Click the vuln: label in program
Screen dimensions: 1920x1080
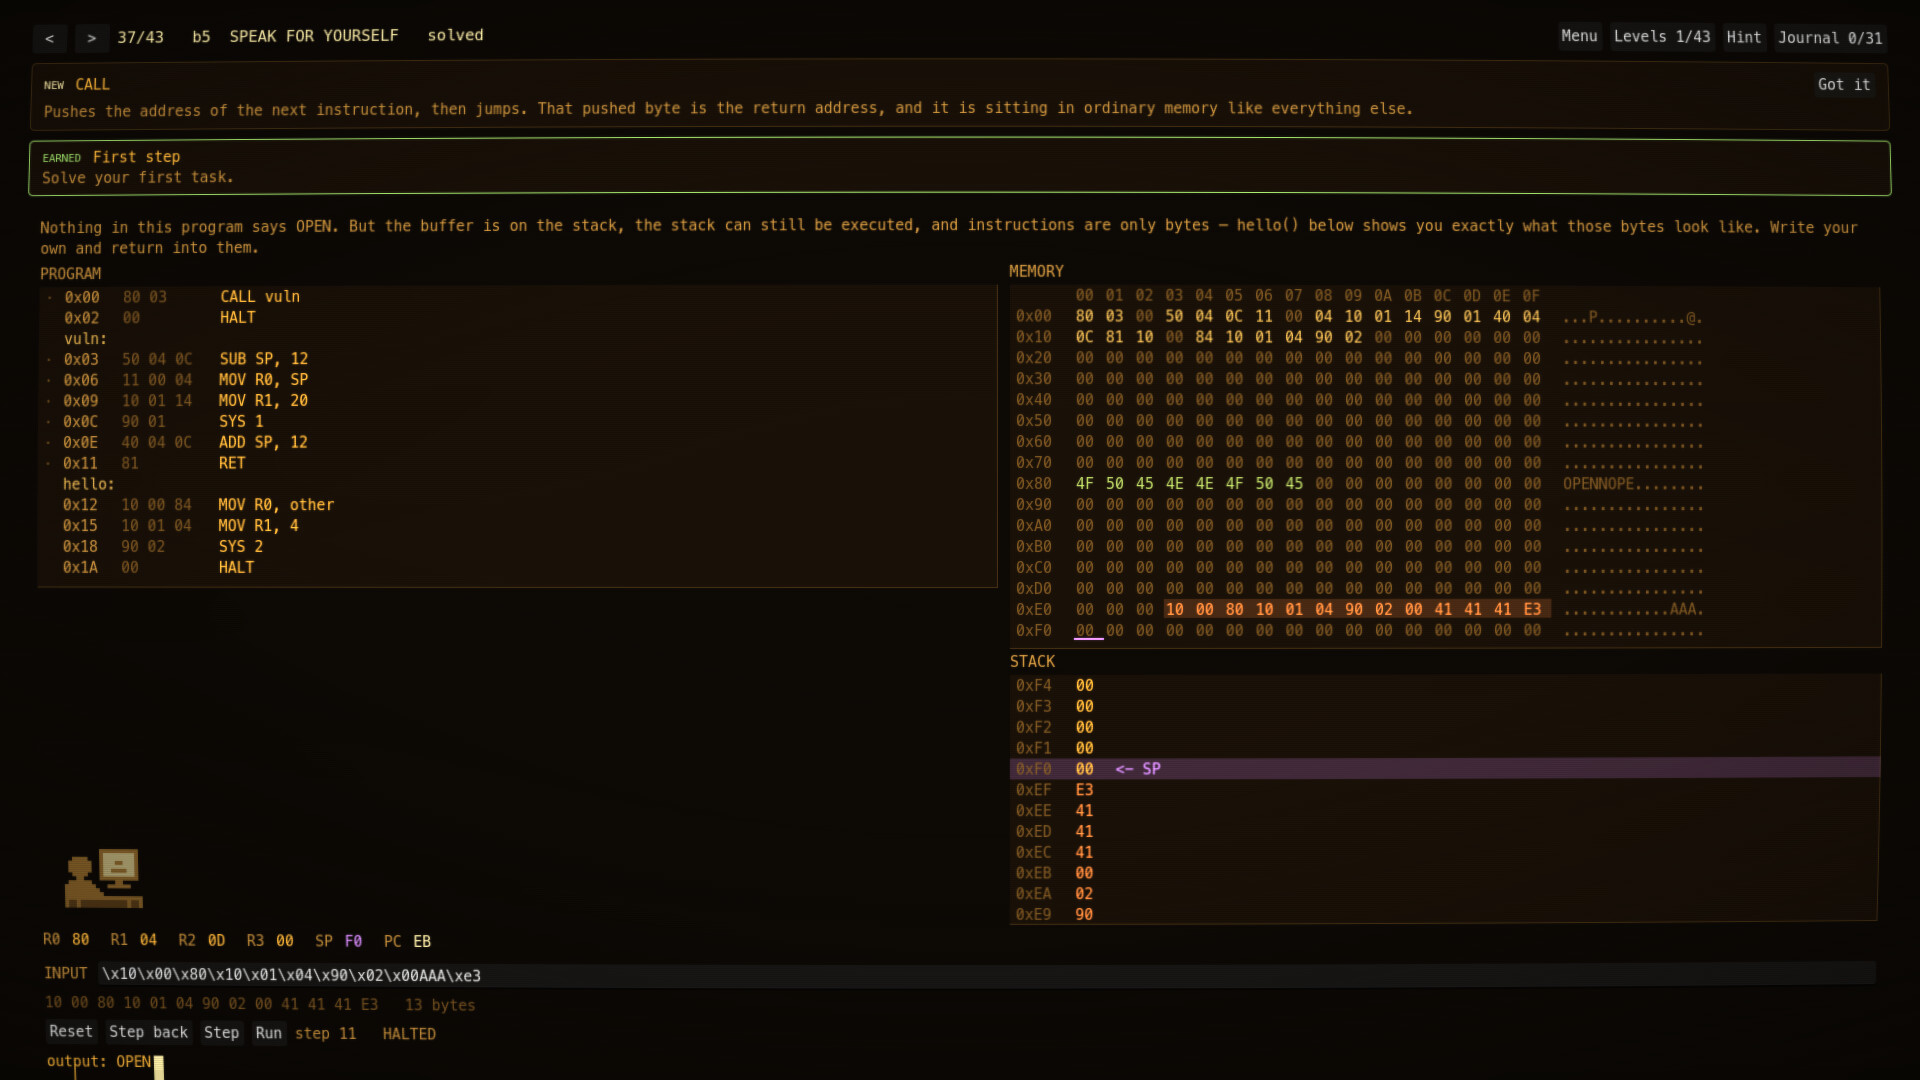(85, 338)
